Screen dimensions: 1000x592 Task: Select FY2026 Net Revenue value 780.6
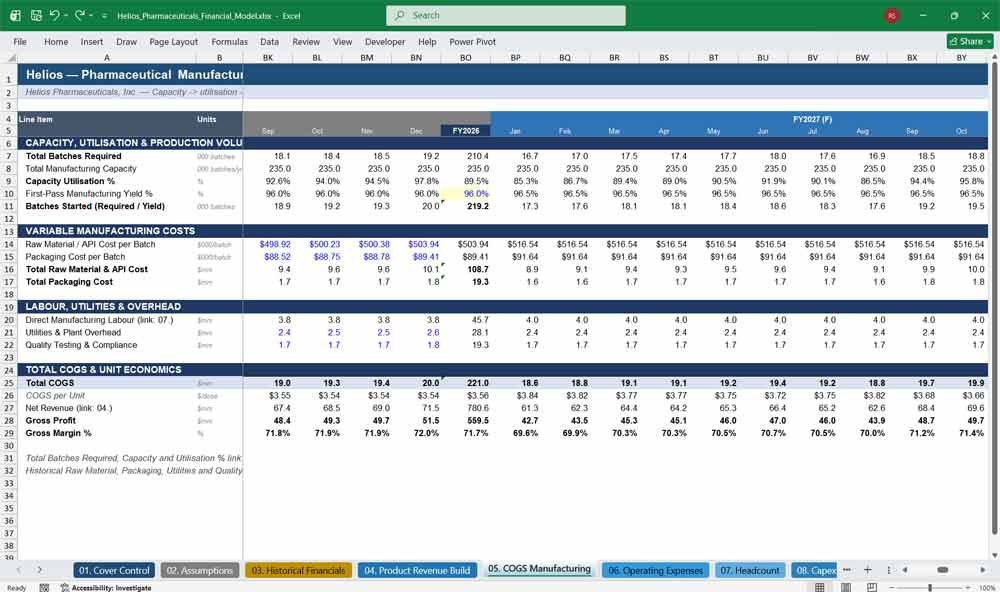pos(466,408)
